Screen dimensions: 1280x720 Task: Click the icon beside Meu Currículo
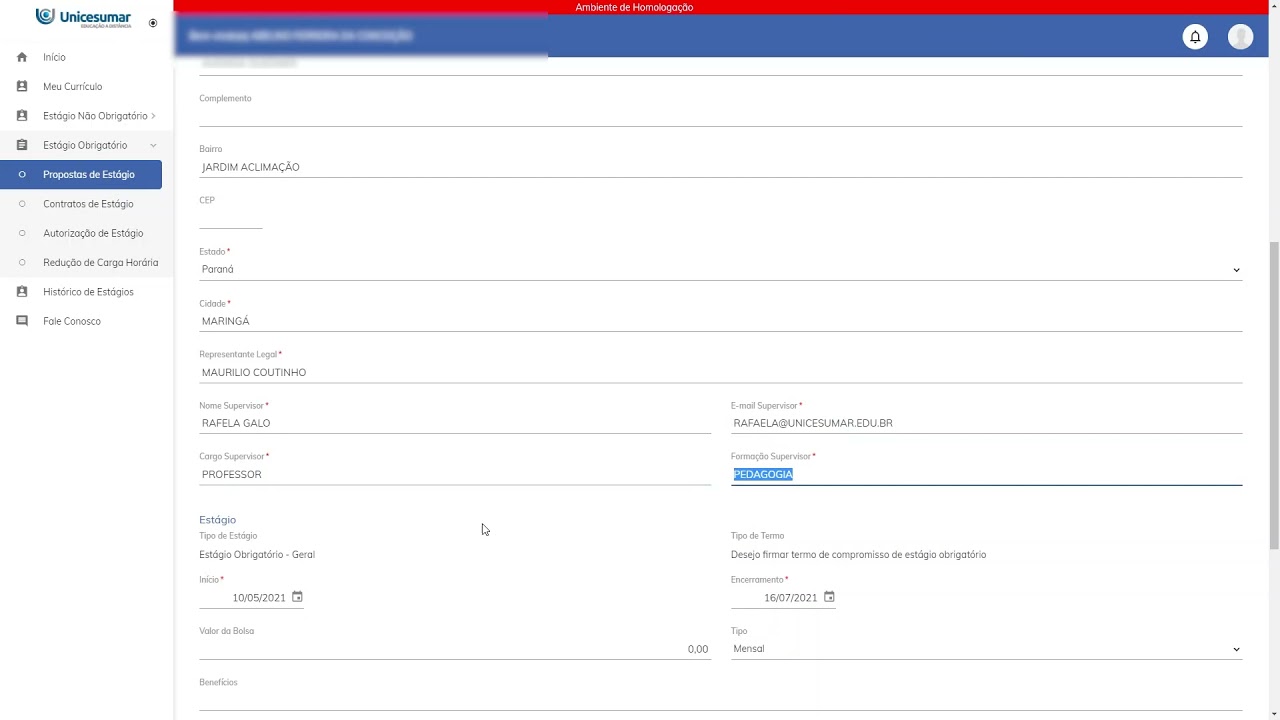pos(22,86)
